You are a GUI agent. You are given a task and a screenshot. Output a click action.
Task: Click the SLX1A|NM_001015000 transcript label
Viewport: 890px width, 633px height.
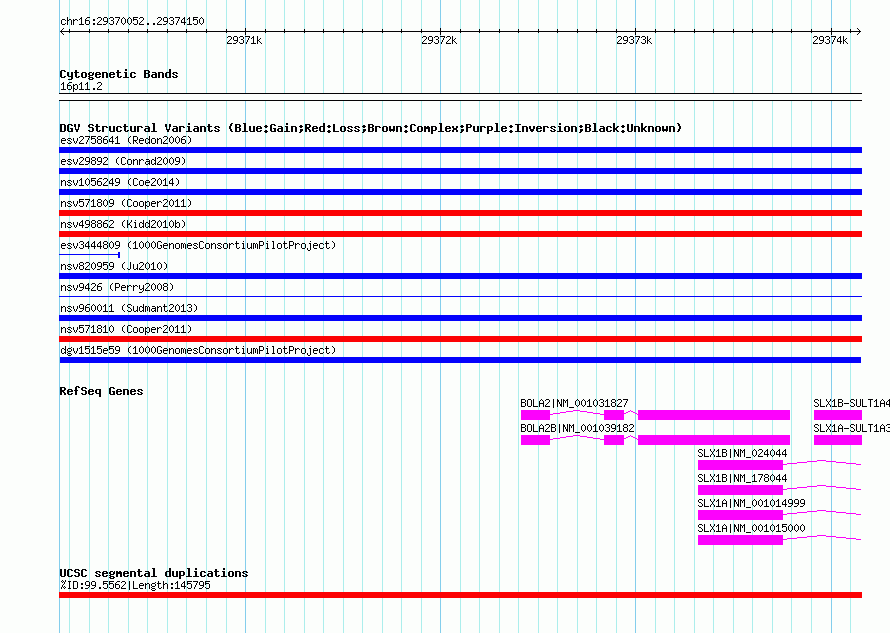point(752,528)
